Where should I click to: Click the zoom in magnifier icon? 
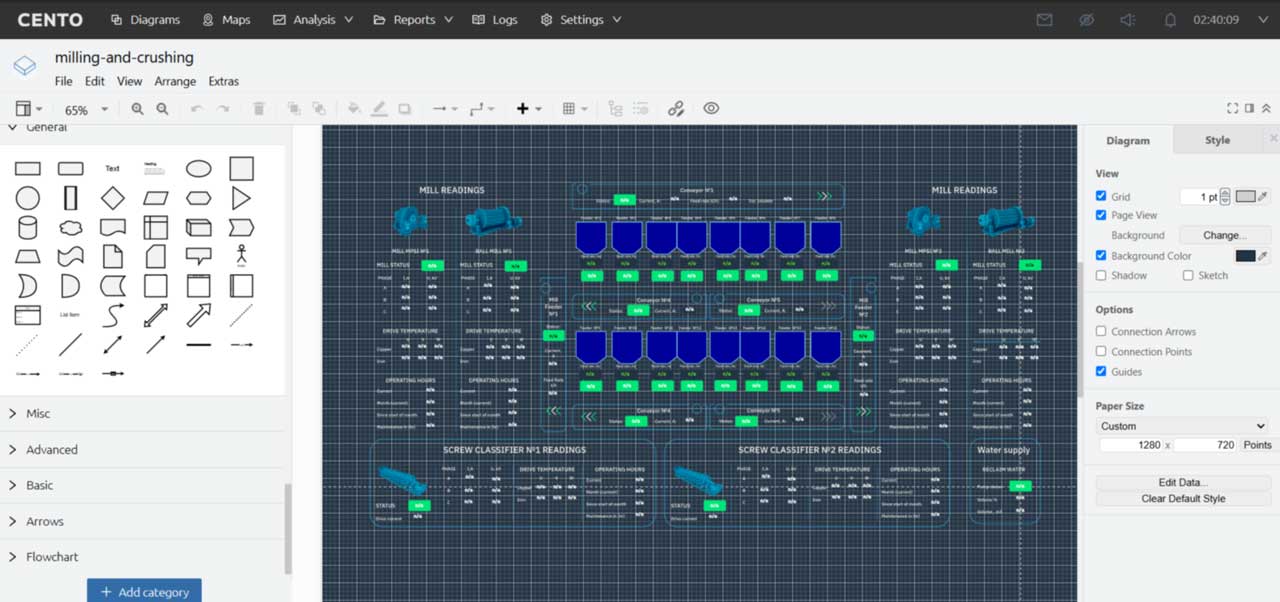(x=138, y=109)
